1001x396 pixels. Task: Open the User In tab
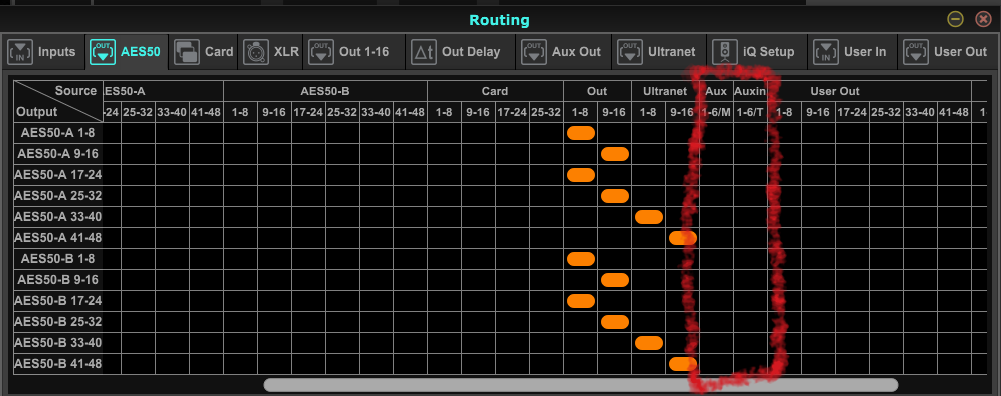pos(852,52)
